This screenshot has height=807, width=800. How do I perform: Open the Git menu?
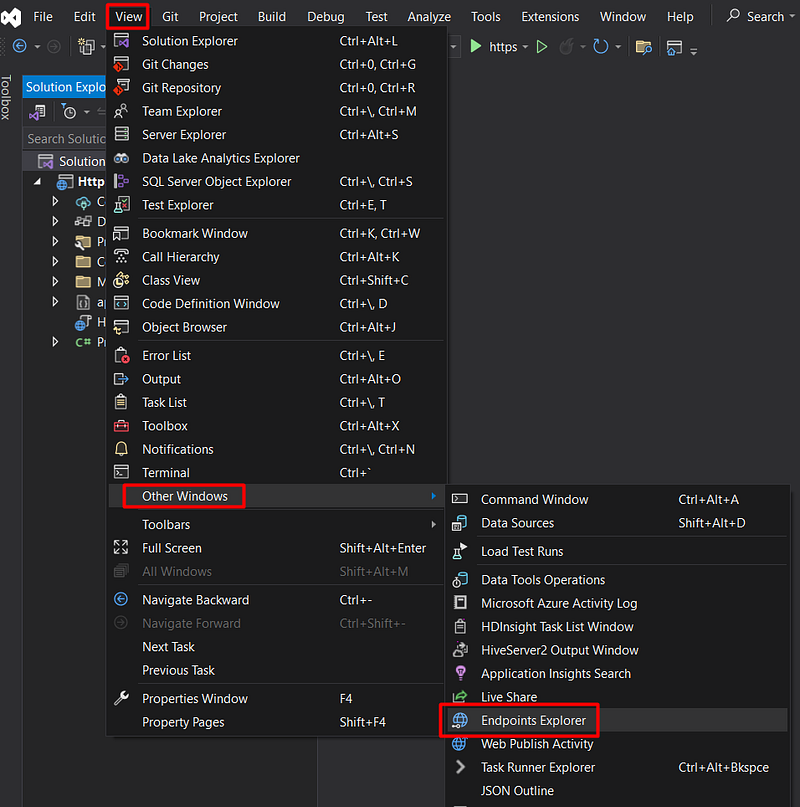point(170,16)
